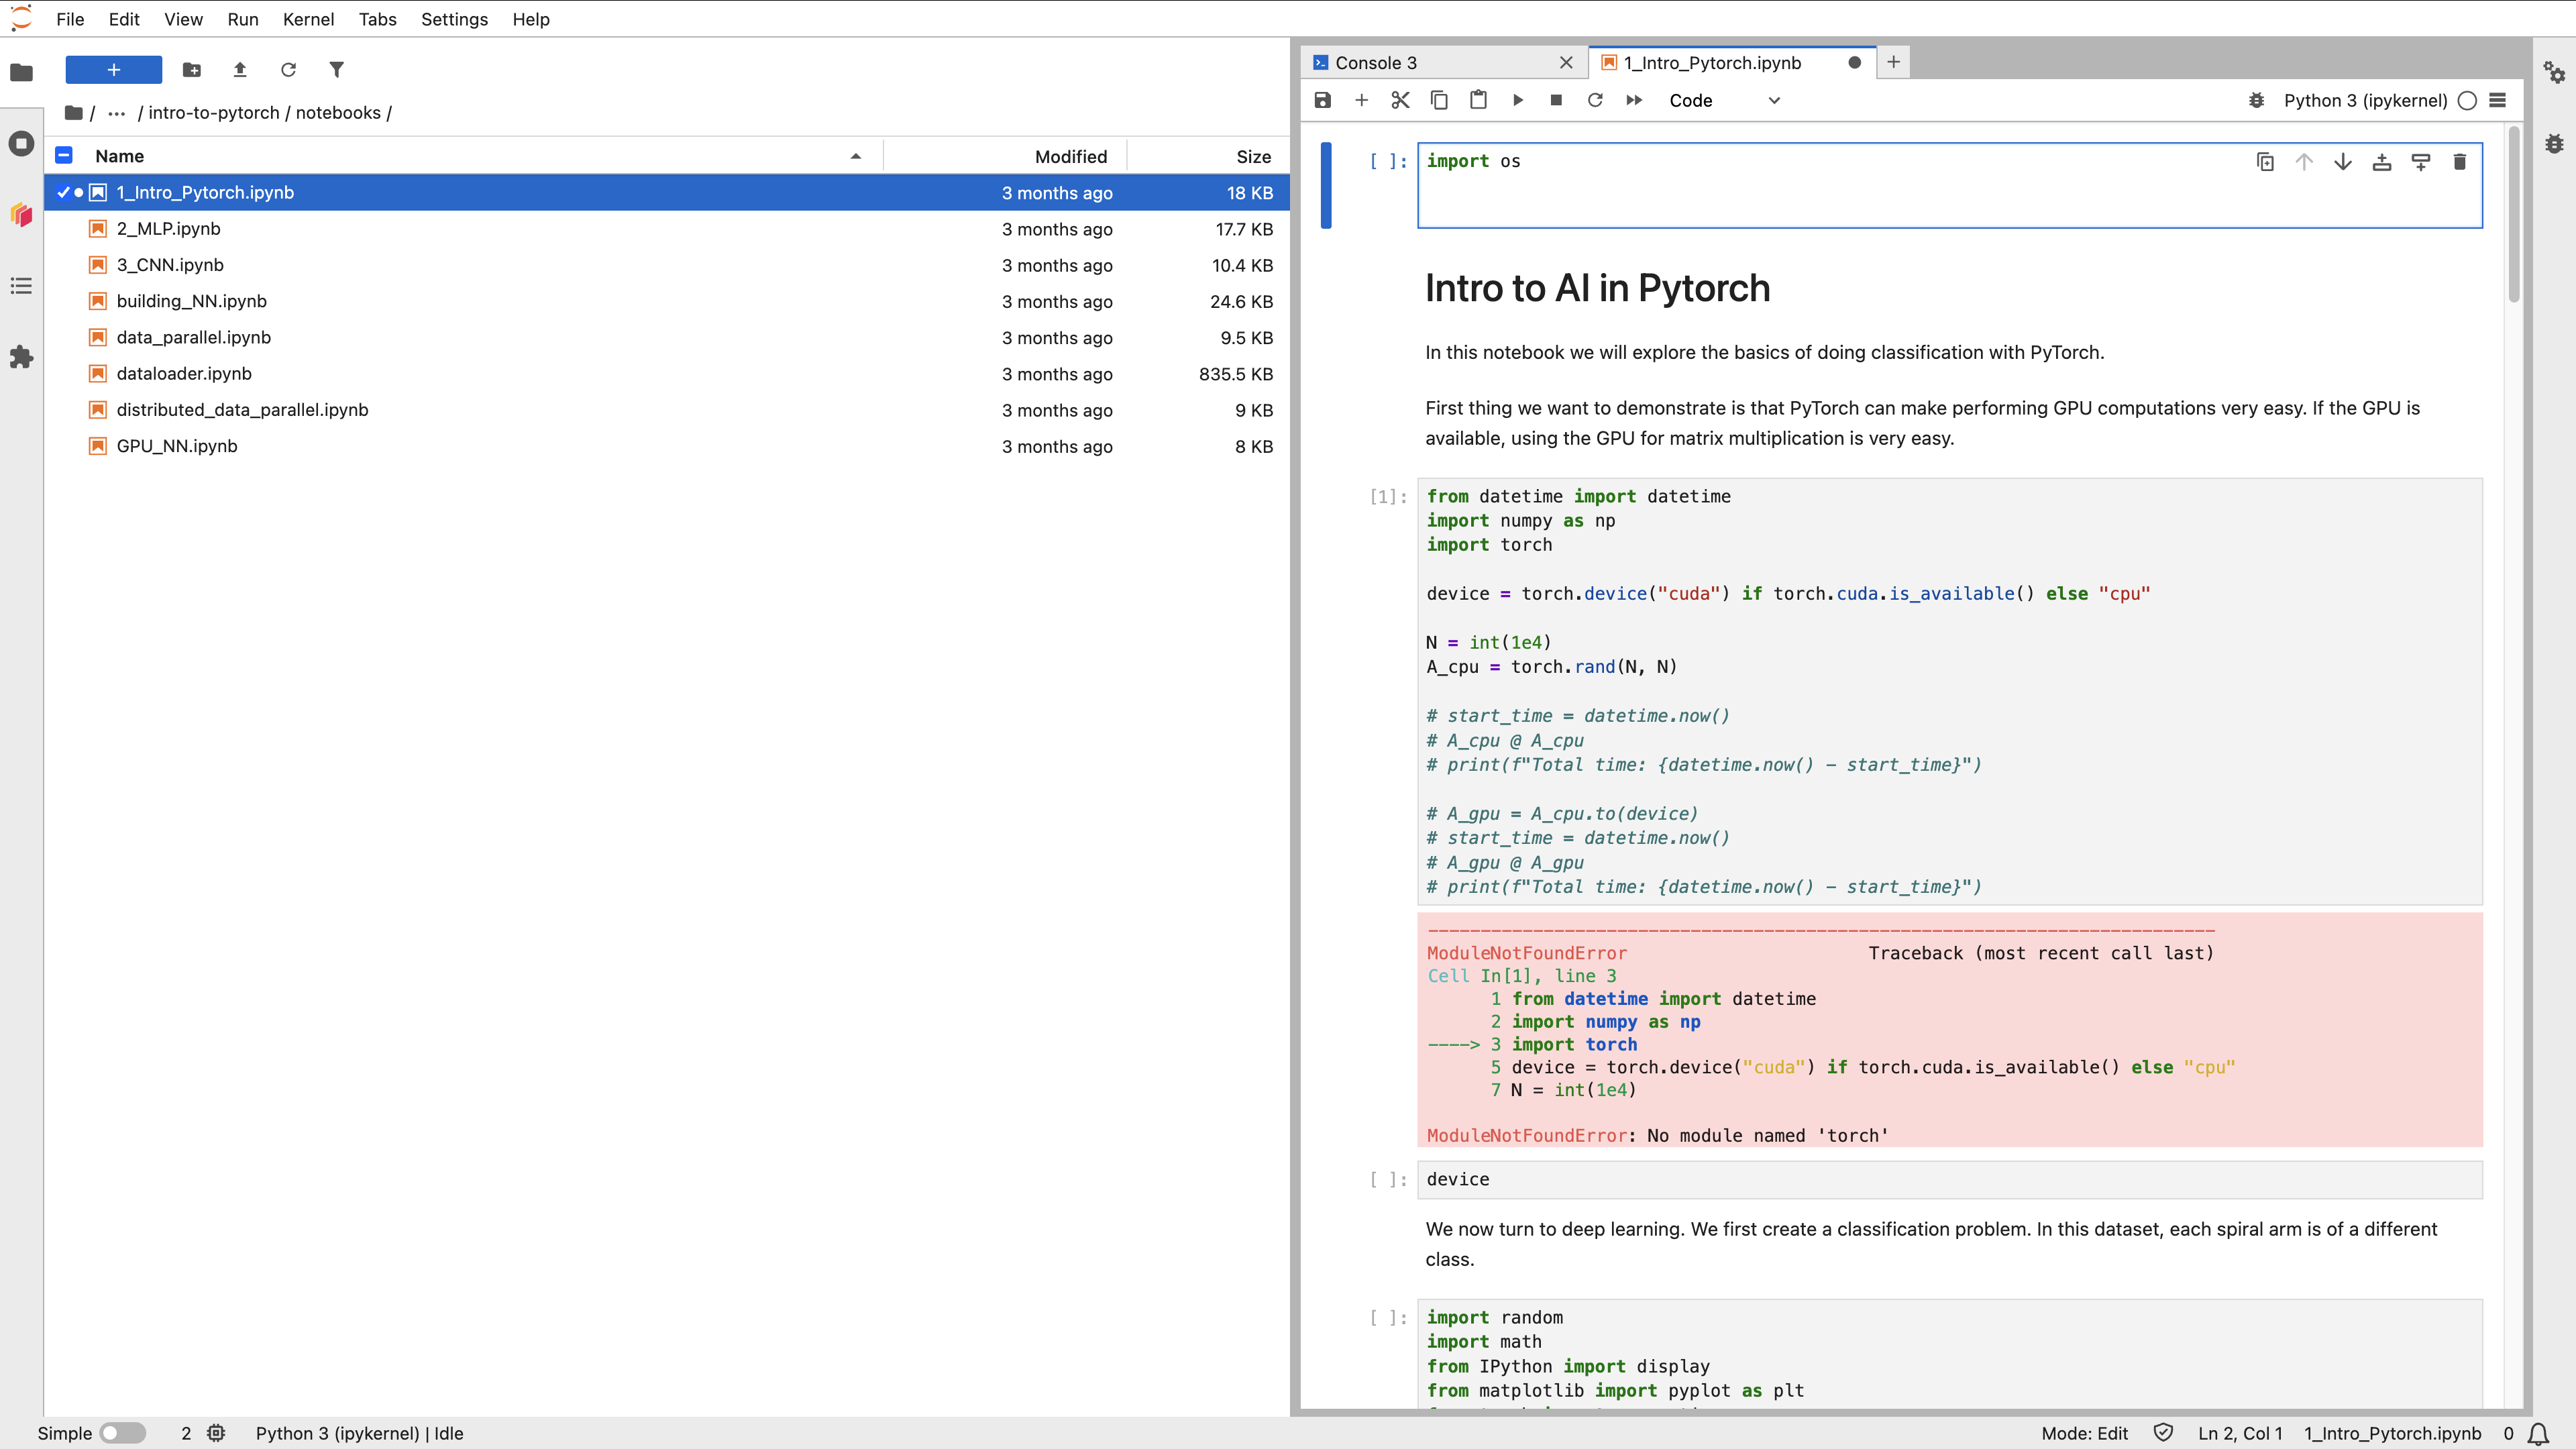Open the Tabs menu
The height and width of the screenshot is (1449, 2576).
tap(378, 19)
